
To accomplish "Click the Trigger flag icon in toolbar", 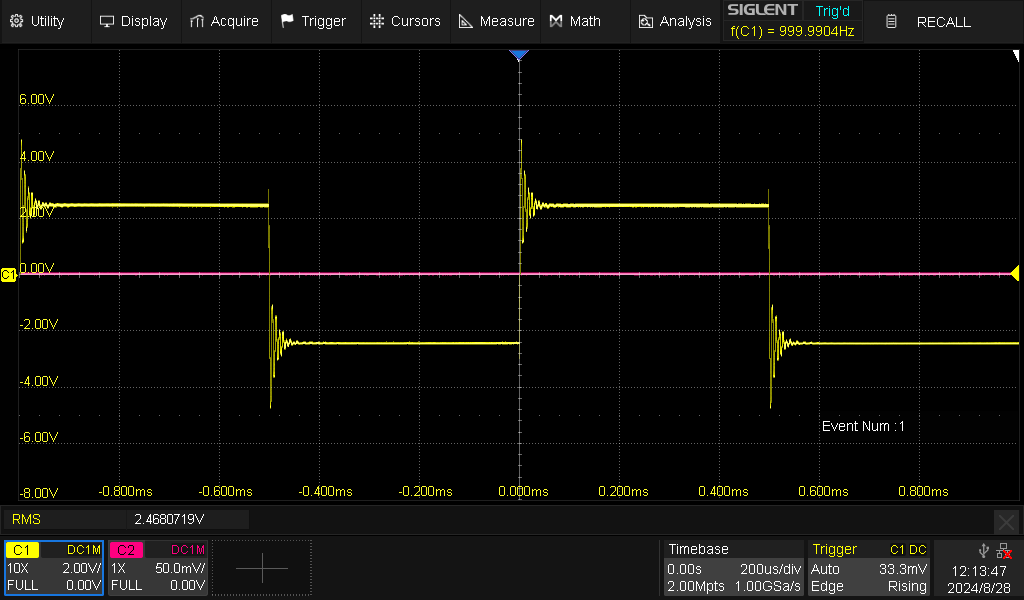I will (288, 21).
